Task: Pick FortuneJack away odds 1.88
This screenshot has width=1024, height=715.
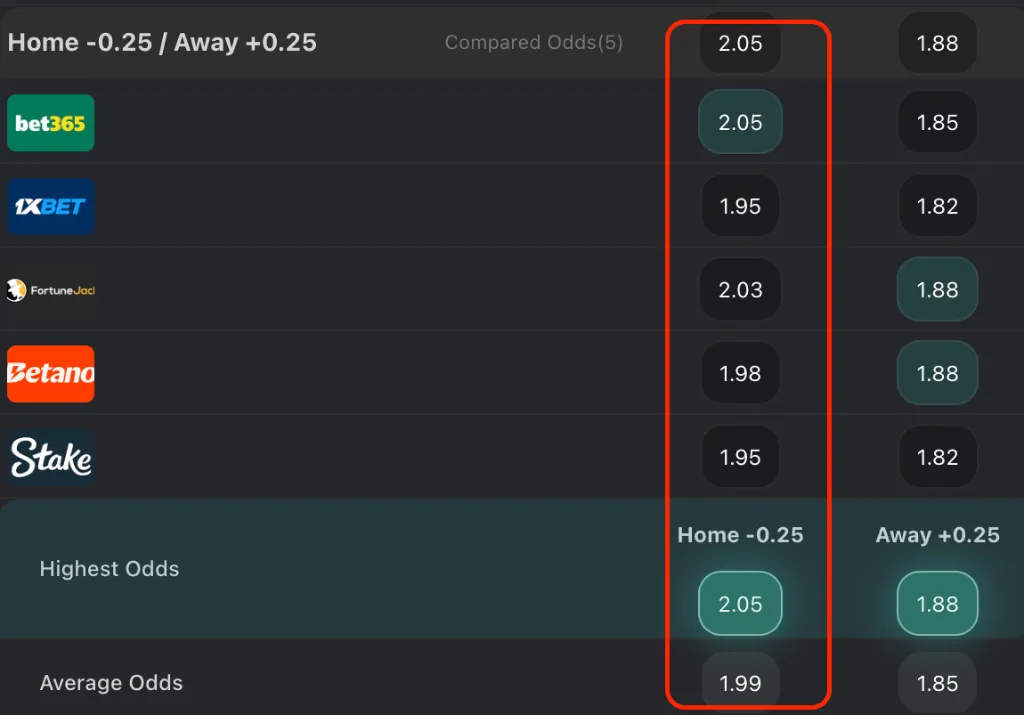Action: [x=937, y=290]
